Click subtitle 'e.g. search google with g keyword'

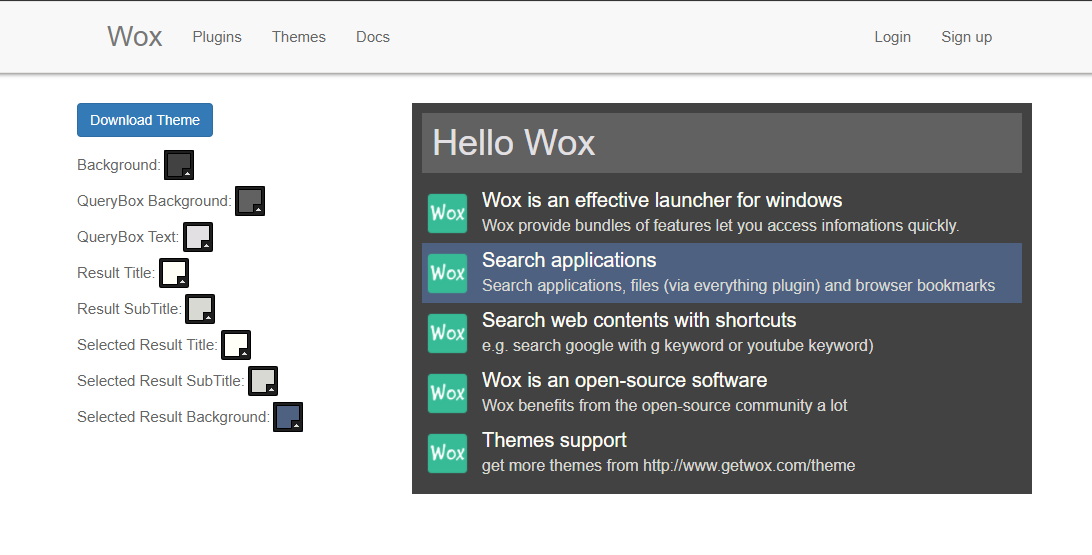pos(678,345)
